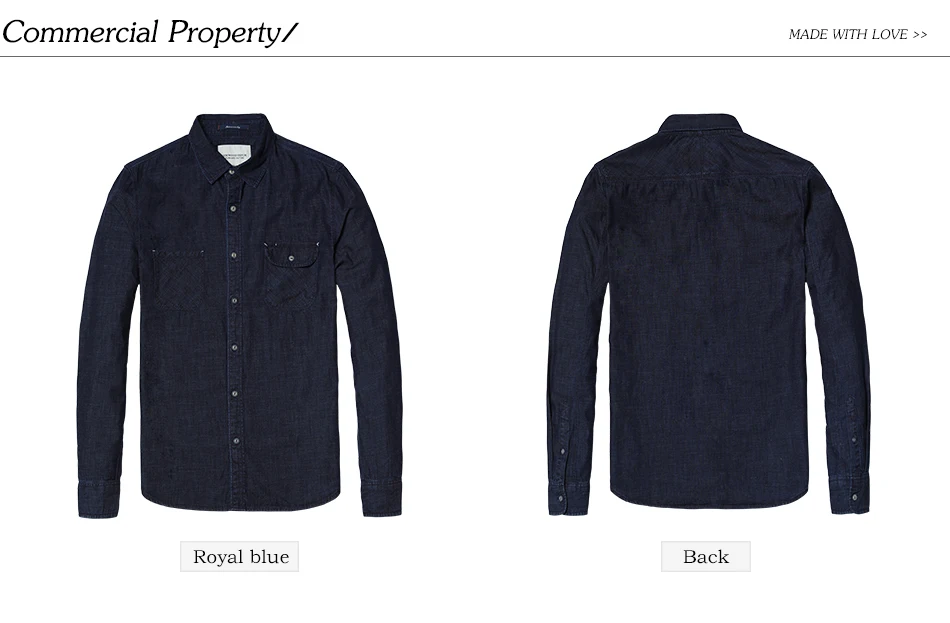Click the Royal blue color label
Viewport: 950px width, 623px height.
pyautogui.click(x=239, y=556)
